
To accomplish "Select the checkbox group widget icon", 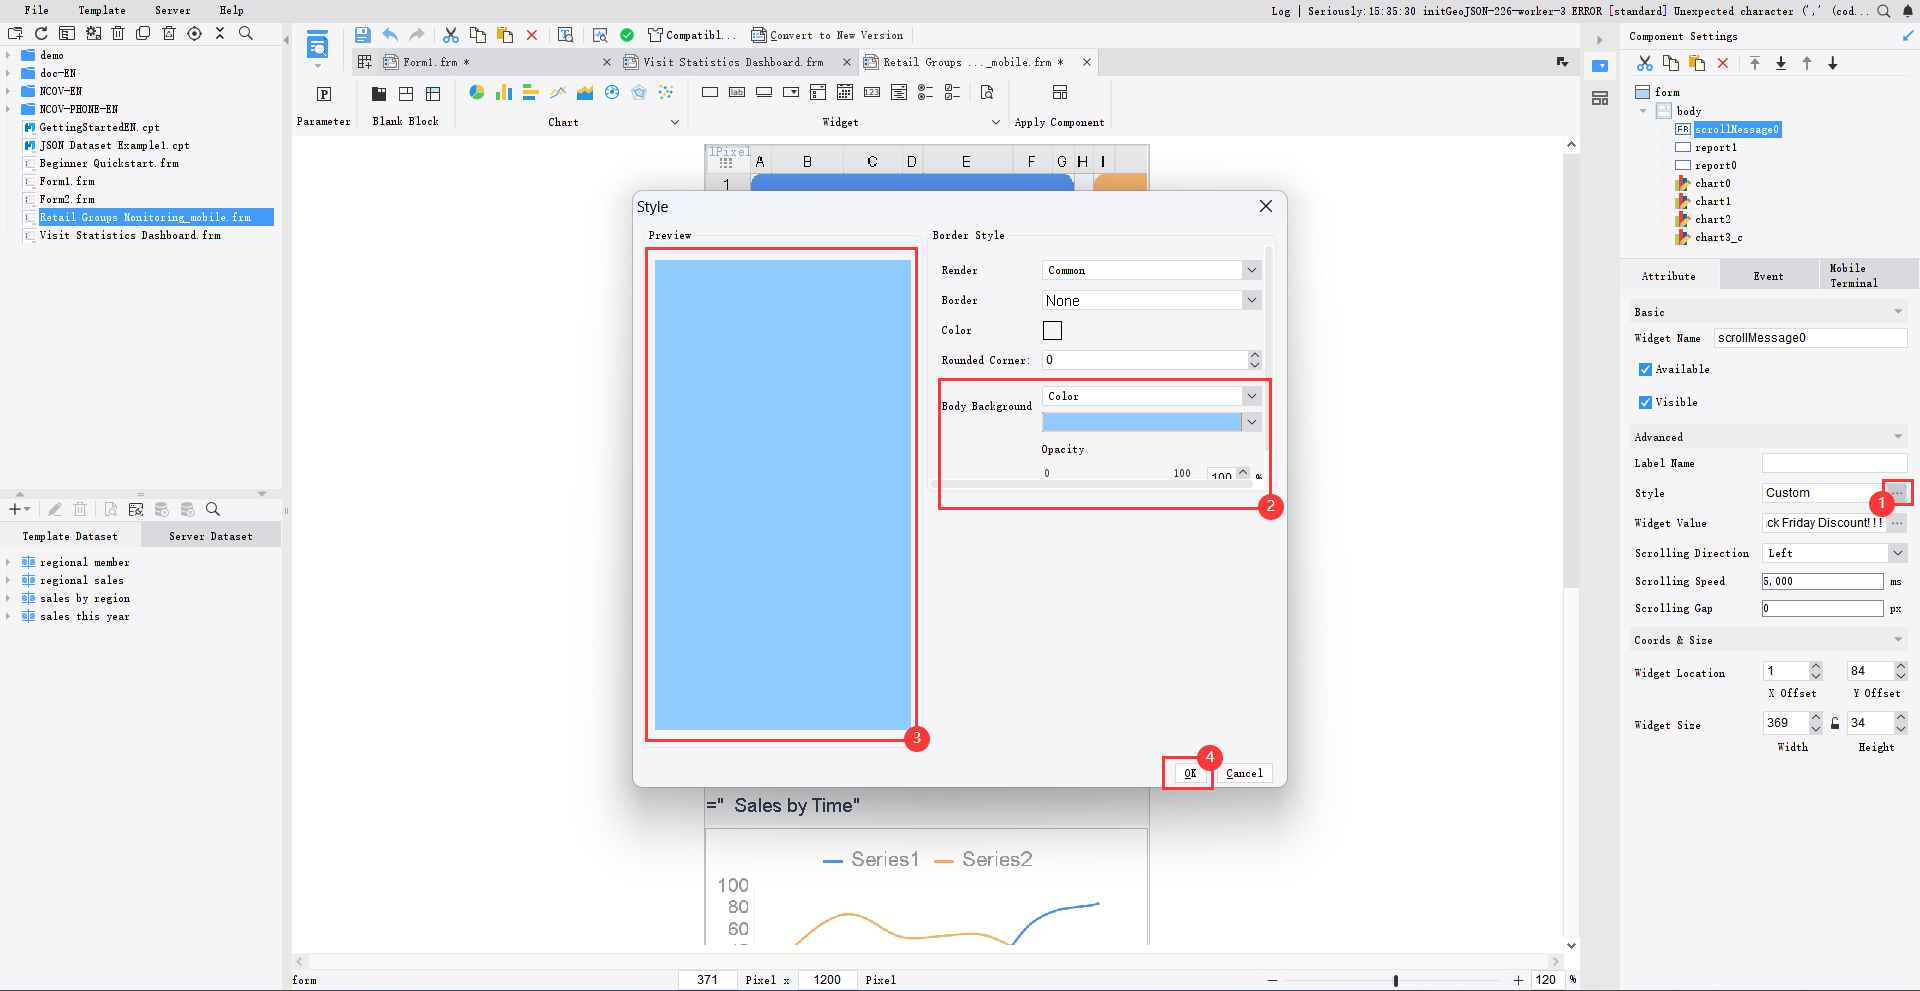I will point(953,92).
